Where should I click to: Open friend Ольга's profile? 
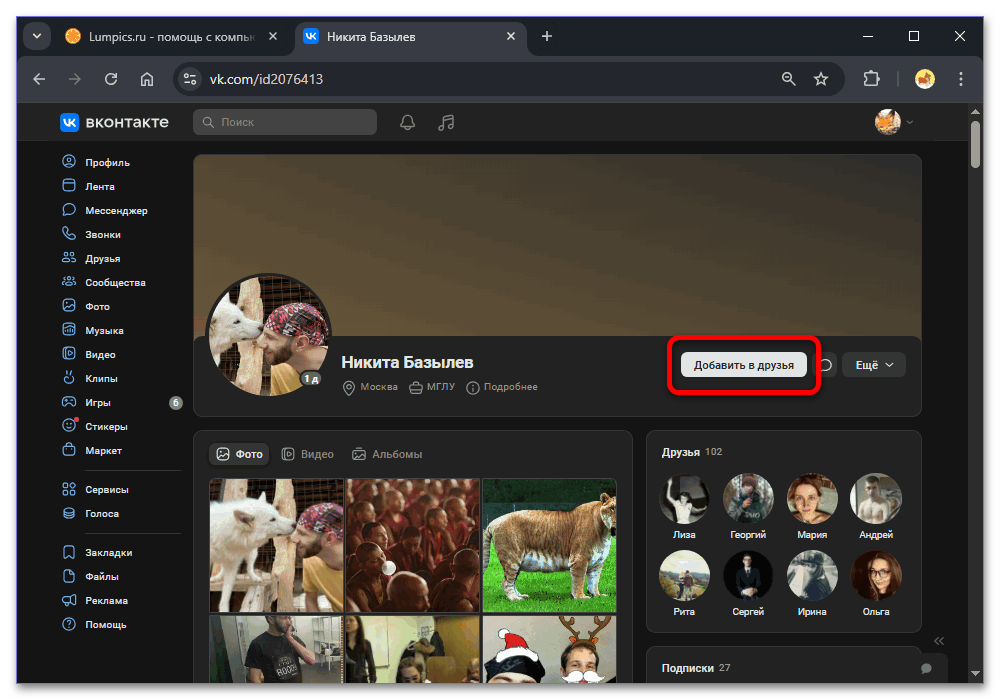coord(876,584)
